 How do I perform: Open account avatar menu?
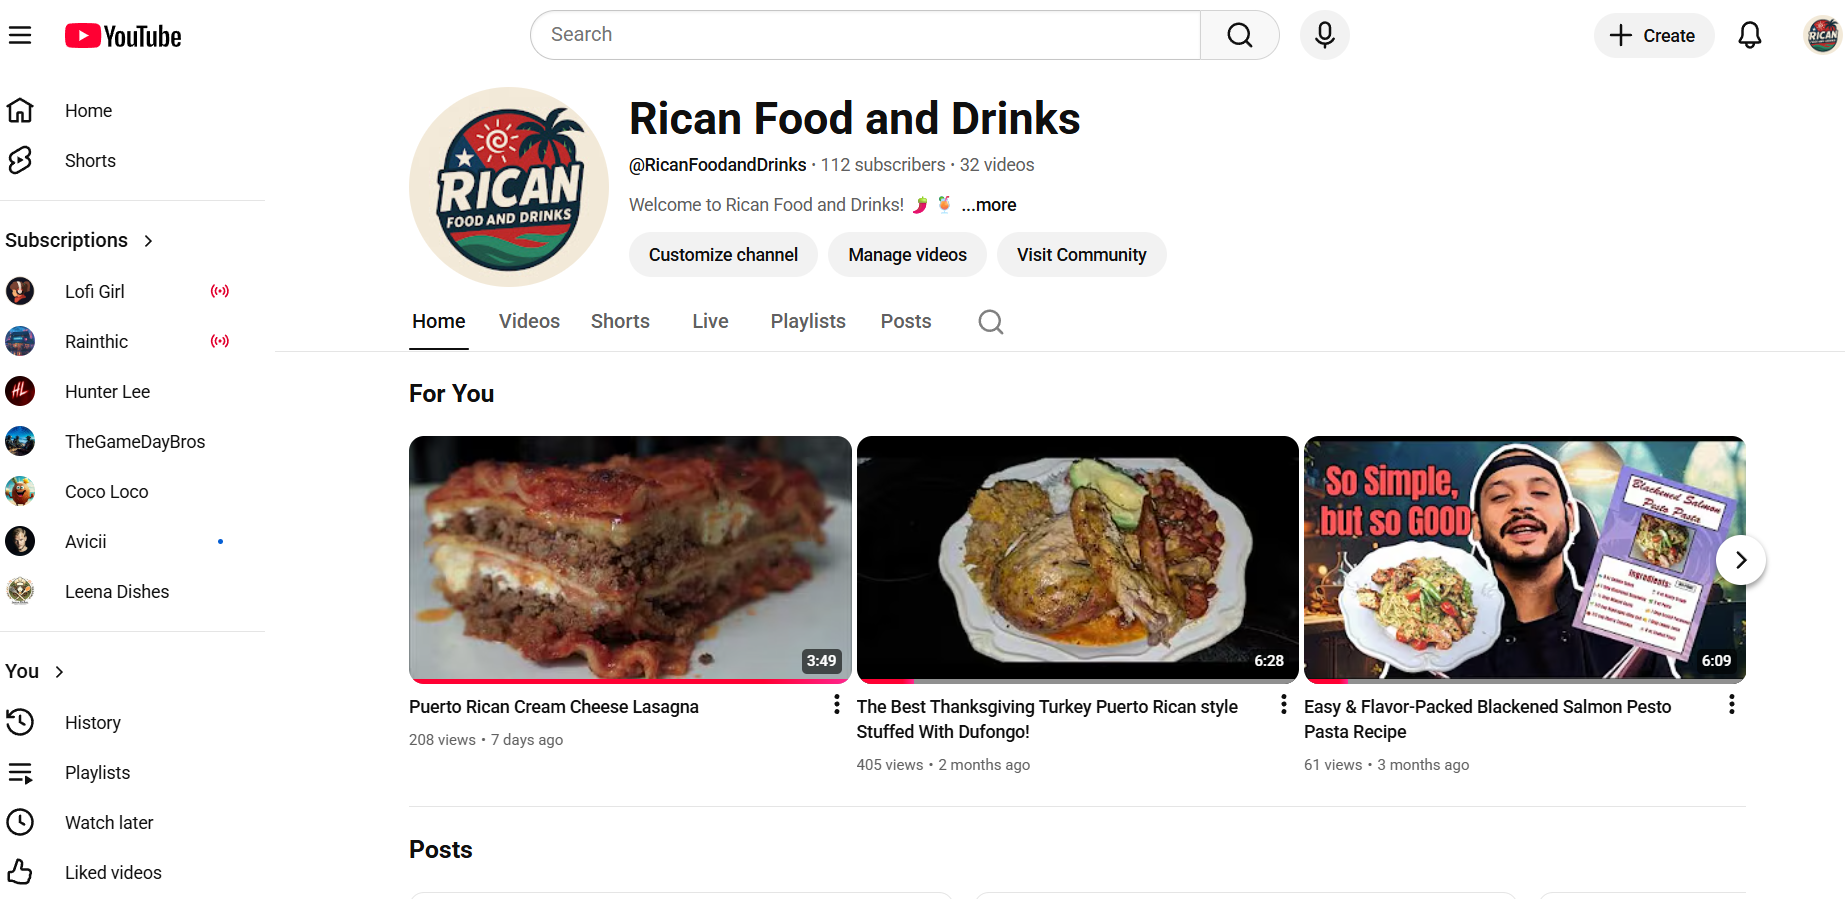(x=1822, y=36)
